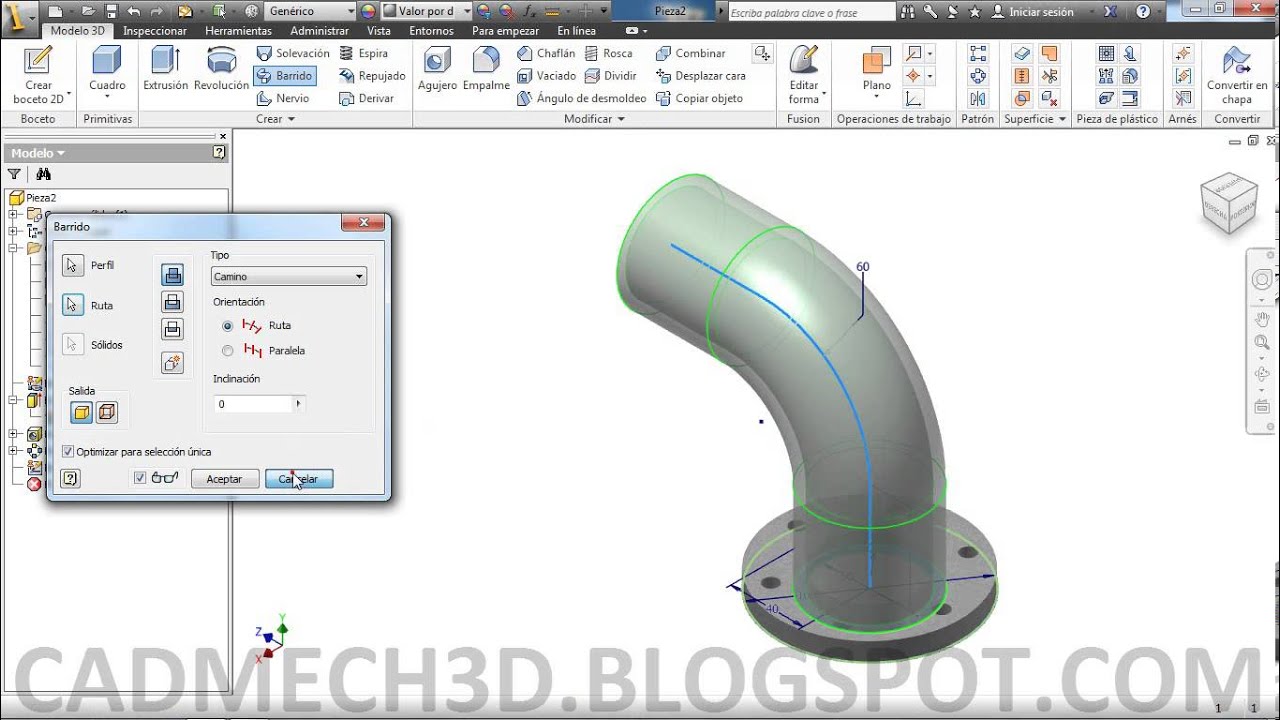Viewport: 1280px width, 720px height.
Task: Select the Paralela orientation radio button
Action: point(228,351)
